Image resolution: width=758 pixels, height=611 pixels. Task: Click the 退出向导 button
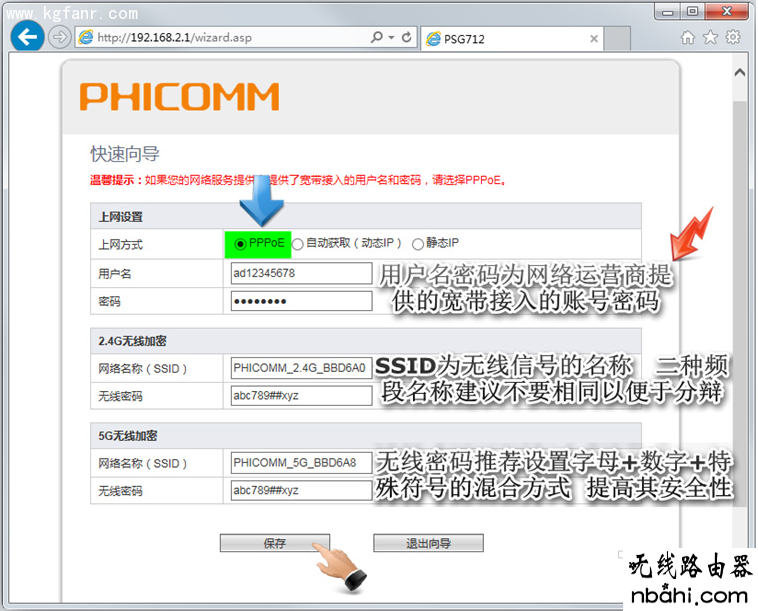tap(428, 543)
